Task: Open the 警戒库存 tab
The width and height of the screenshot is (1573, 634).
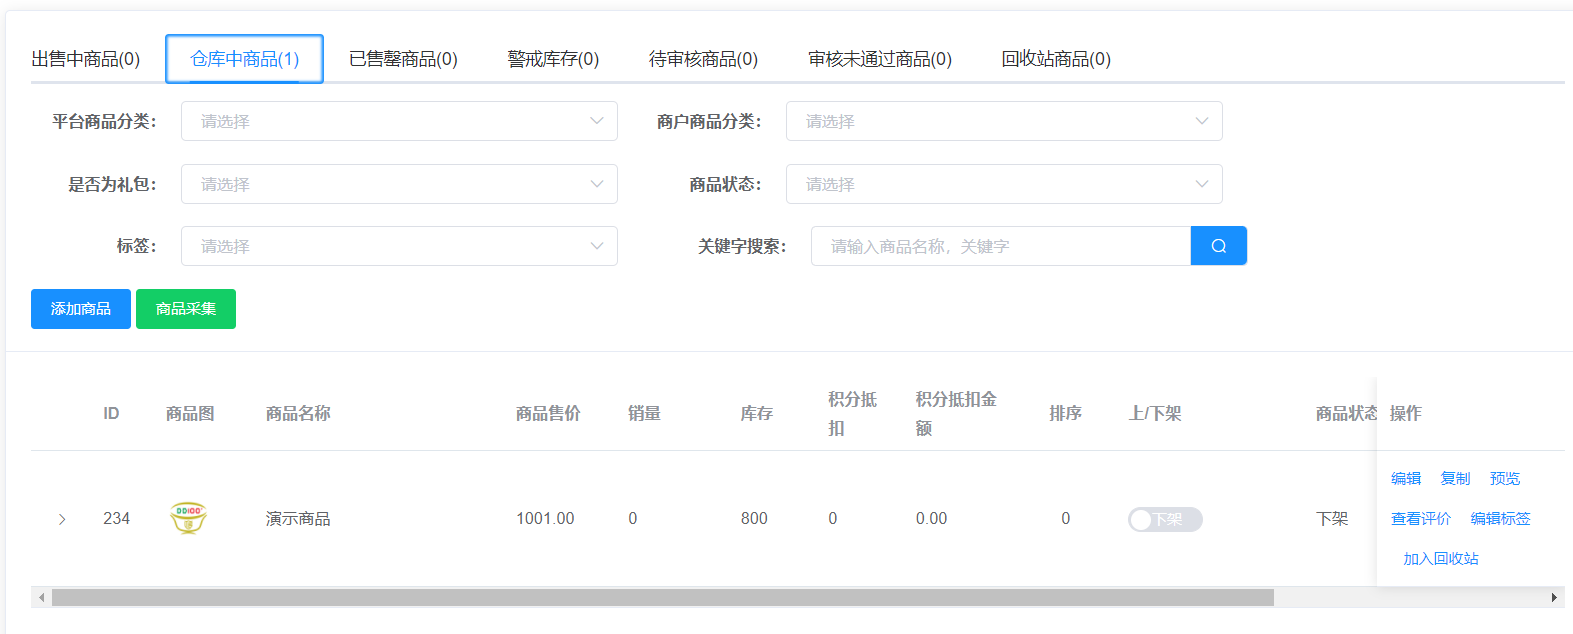Action: 553,59
